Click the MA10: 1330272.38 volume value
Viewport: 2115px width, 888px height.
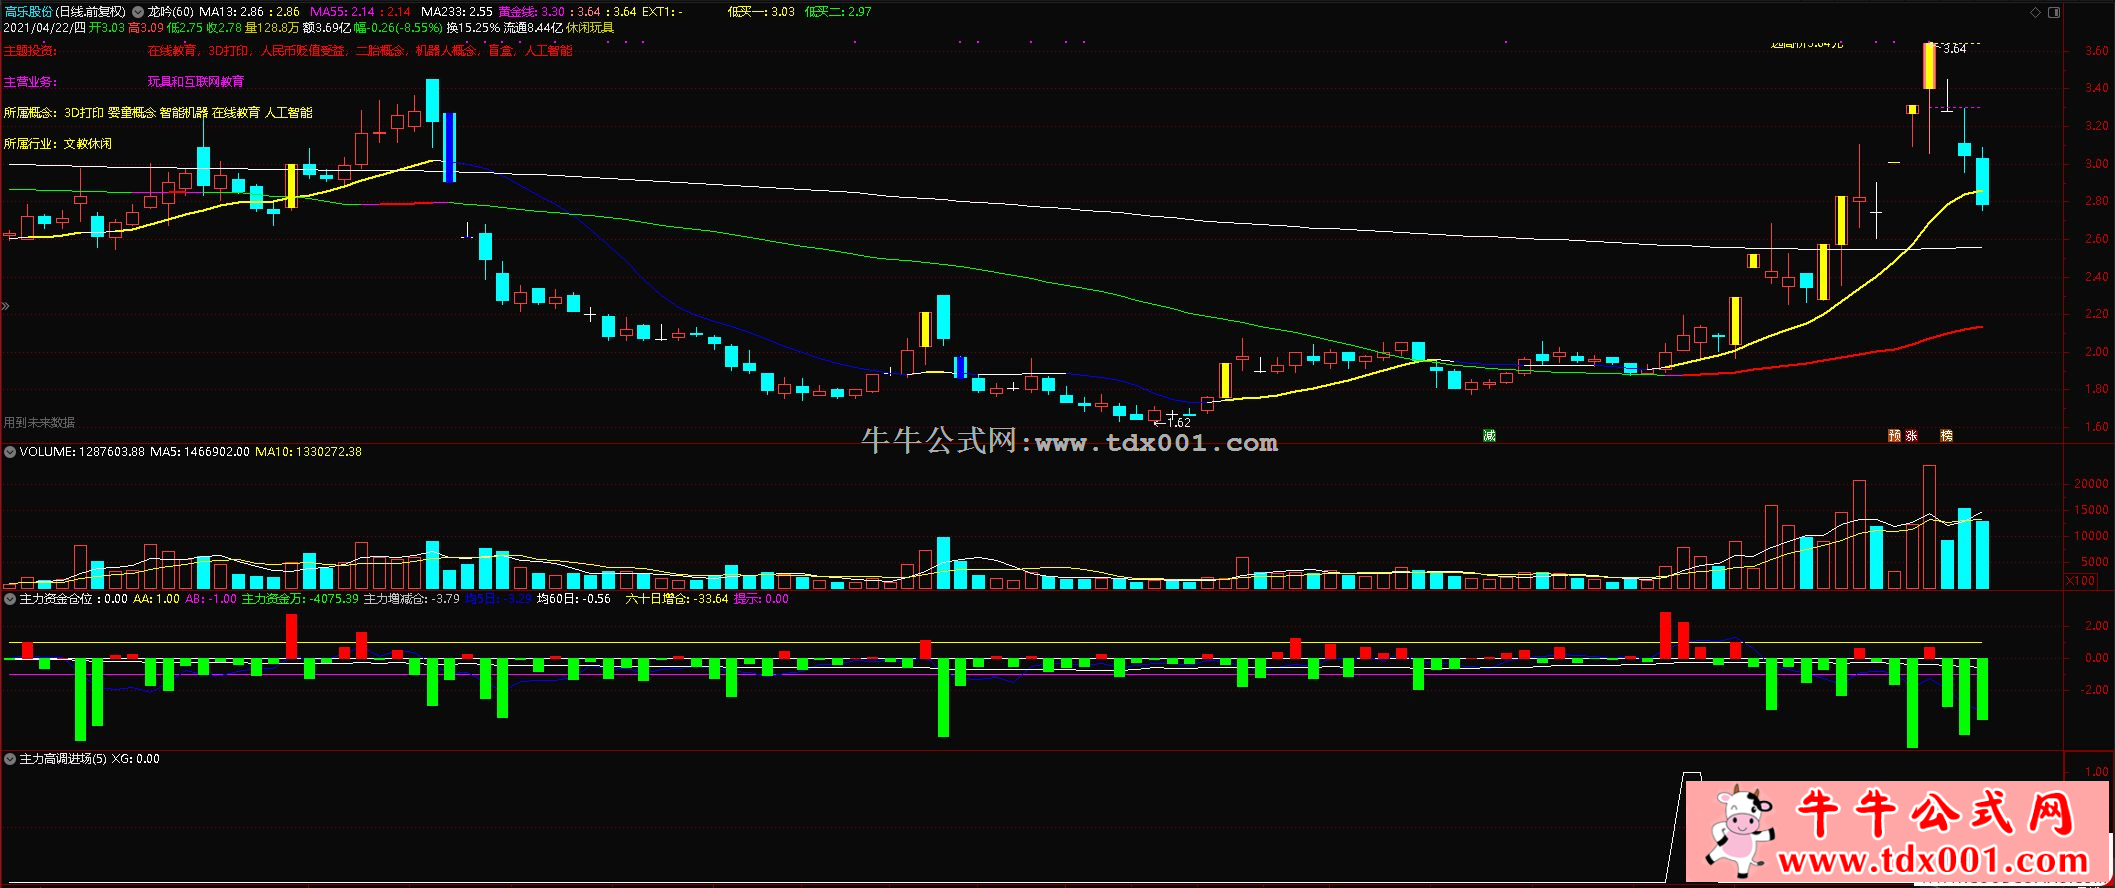309,452
